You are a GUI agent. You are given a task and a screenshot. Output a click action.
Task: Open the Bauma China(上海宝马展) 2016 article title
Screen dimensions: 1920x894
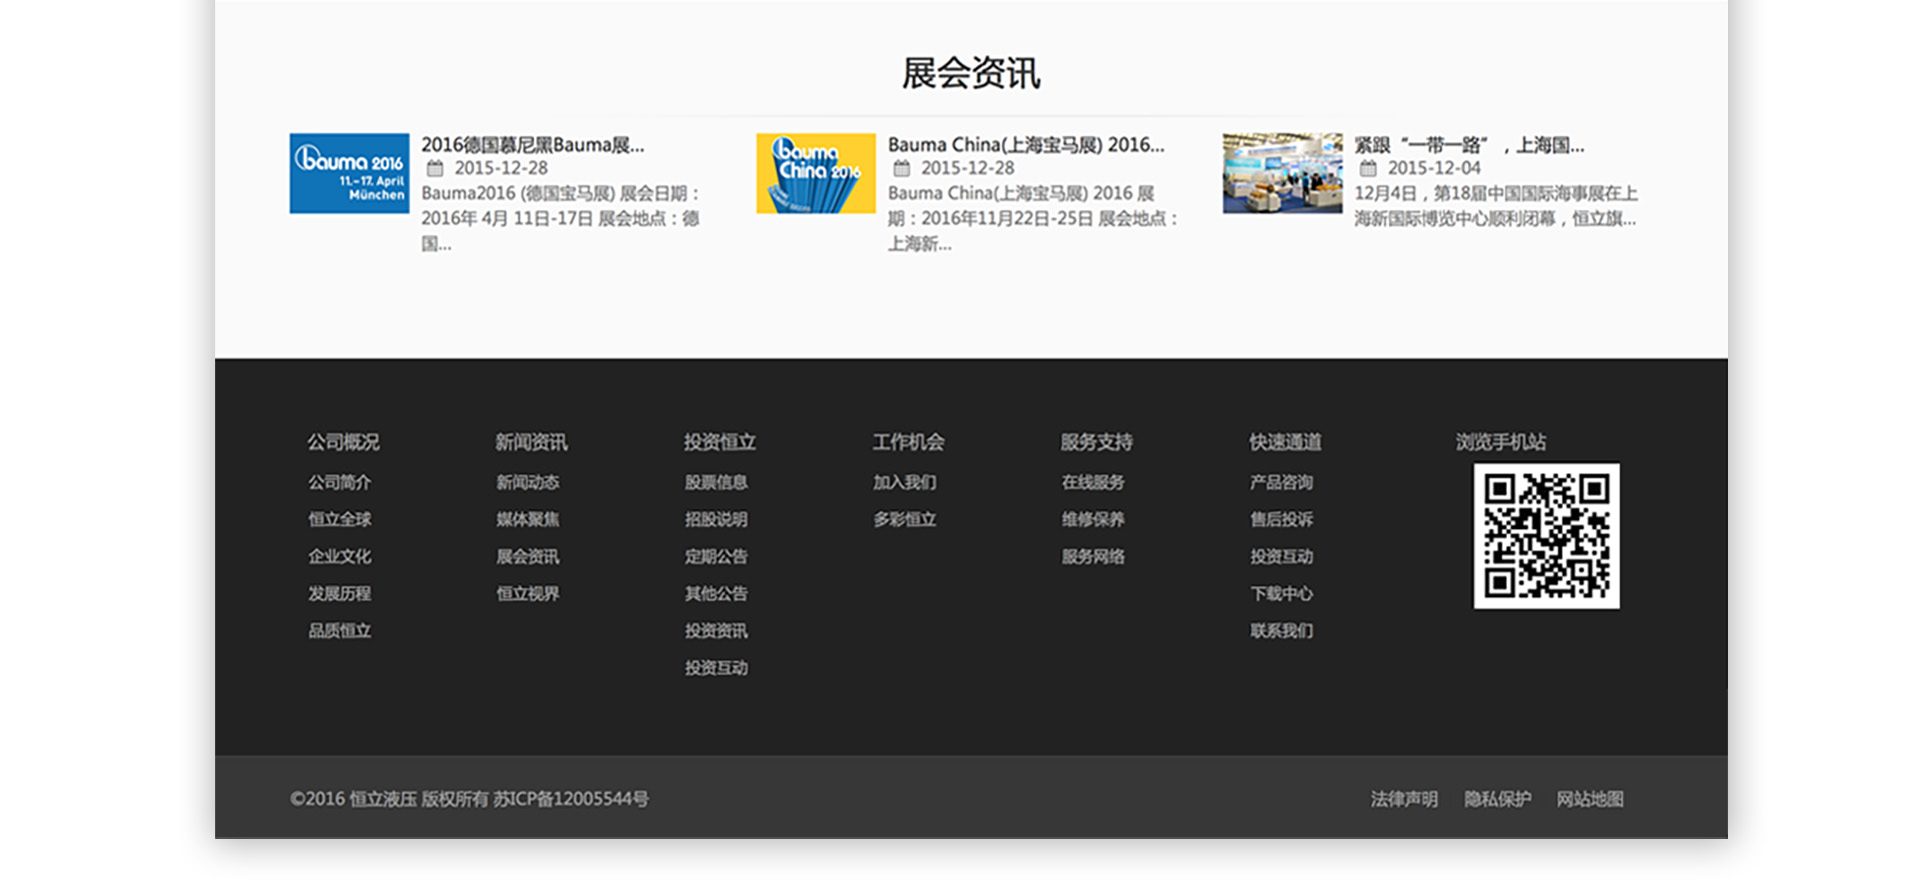point(1025,145)
